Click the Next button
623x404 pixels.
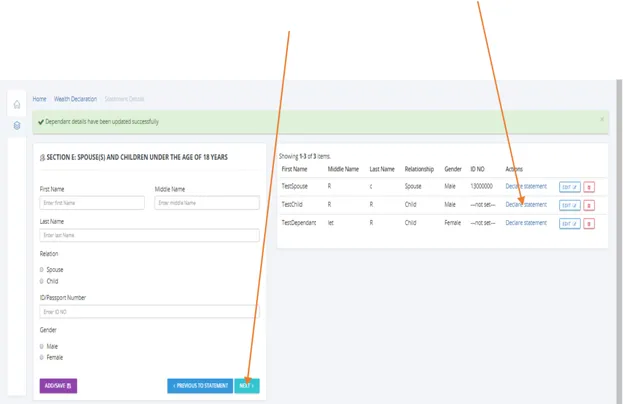pyautogui.click(x=246, y=385)
